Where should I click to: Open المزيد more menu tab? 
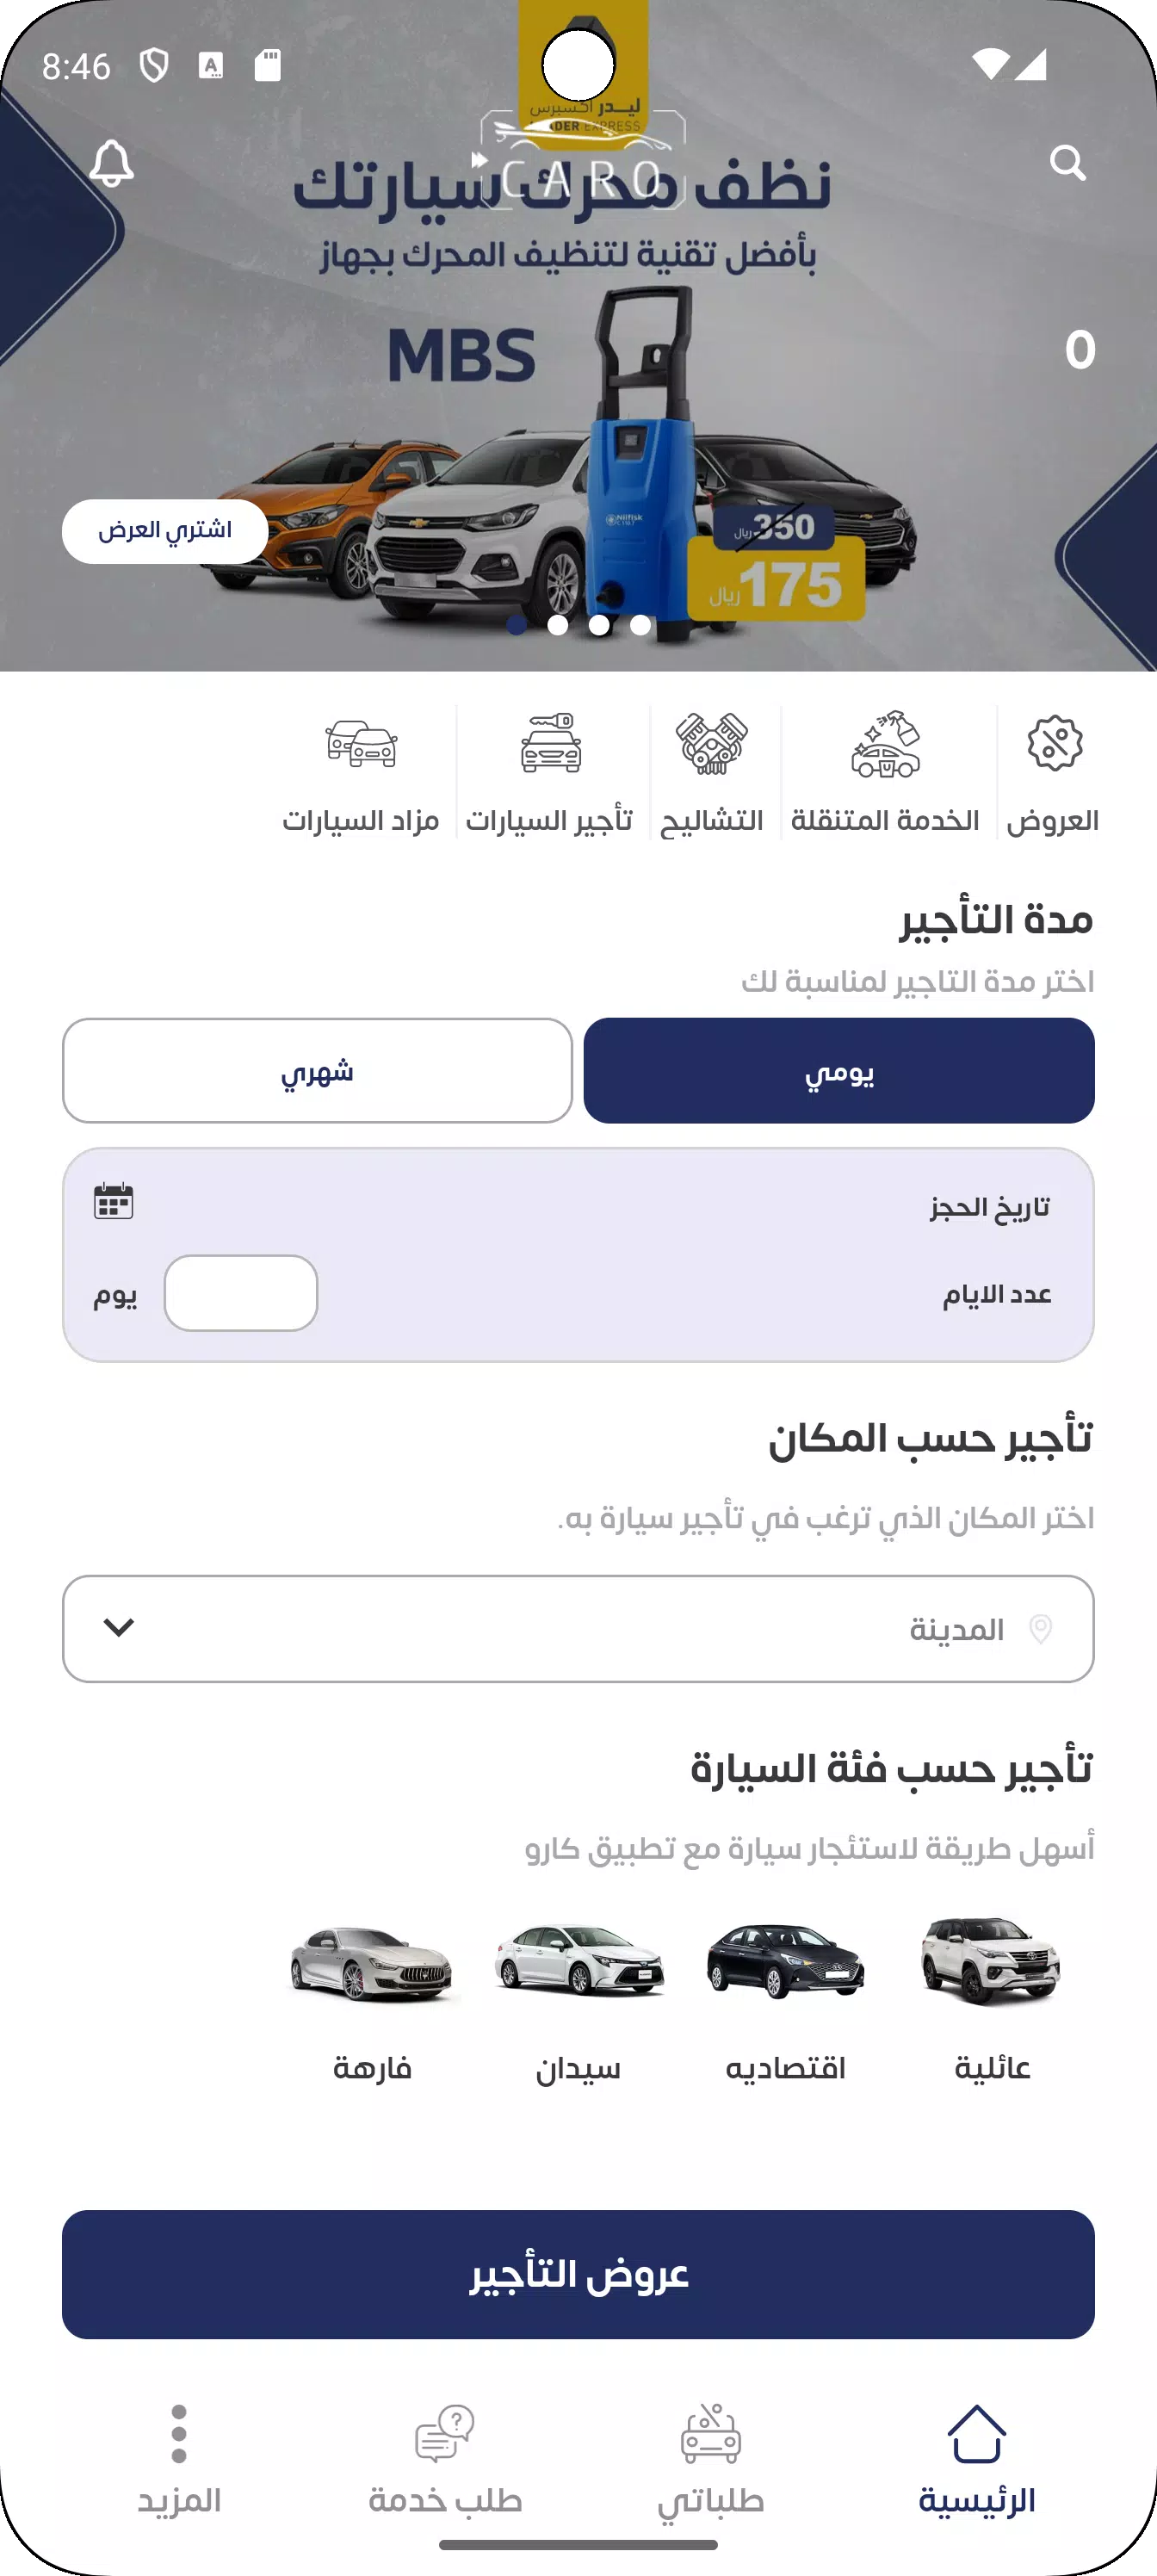(x=179, y=2461)
